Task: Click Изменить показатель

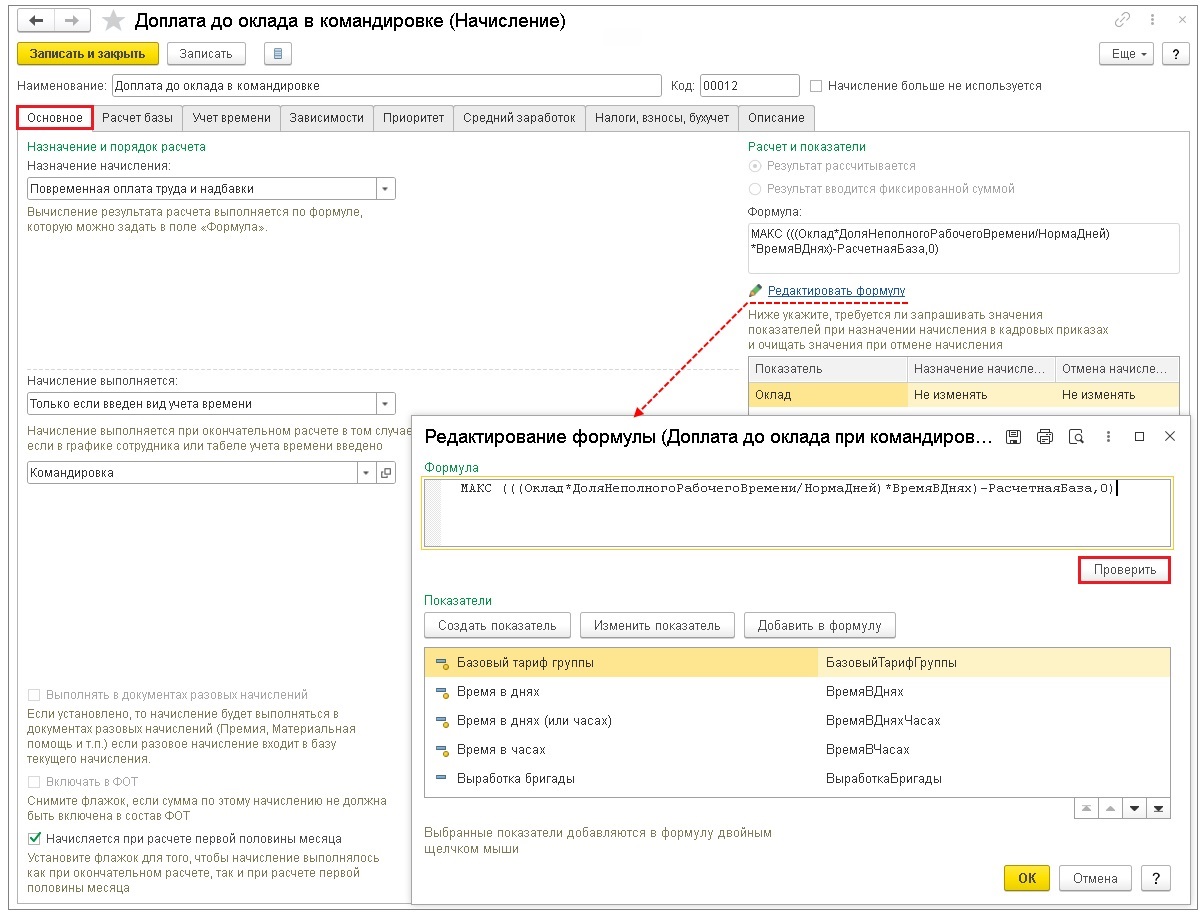Action: click(x=657, y=626)
